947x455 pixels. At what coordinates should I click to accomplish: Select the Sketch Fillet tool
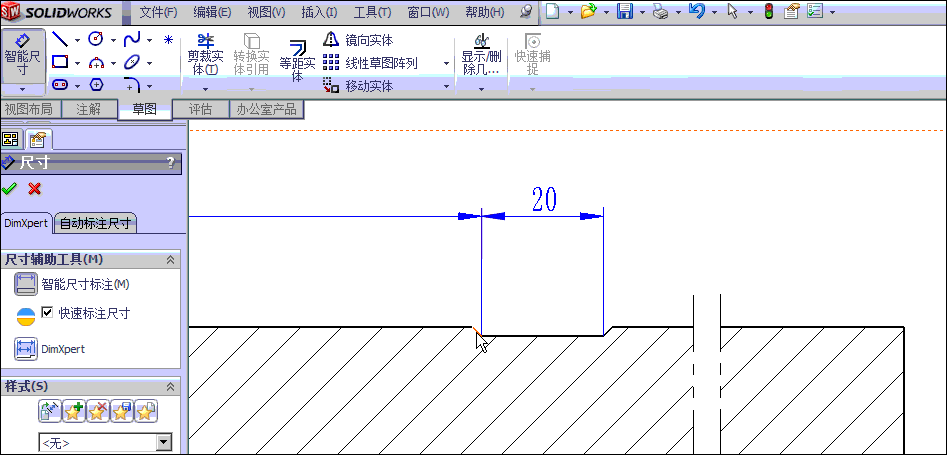132,85
